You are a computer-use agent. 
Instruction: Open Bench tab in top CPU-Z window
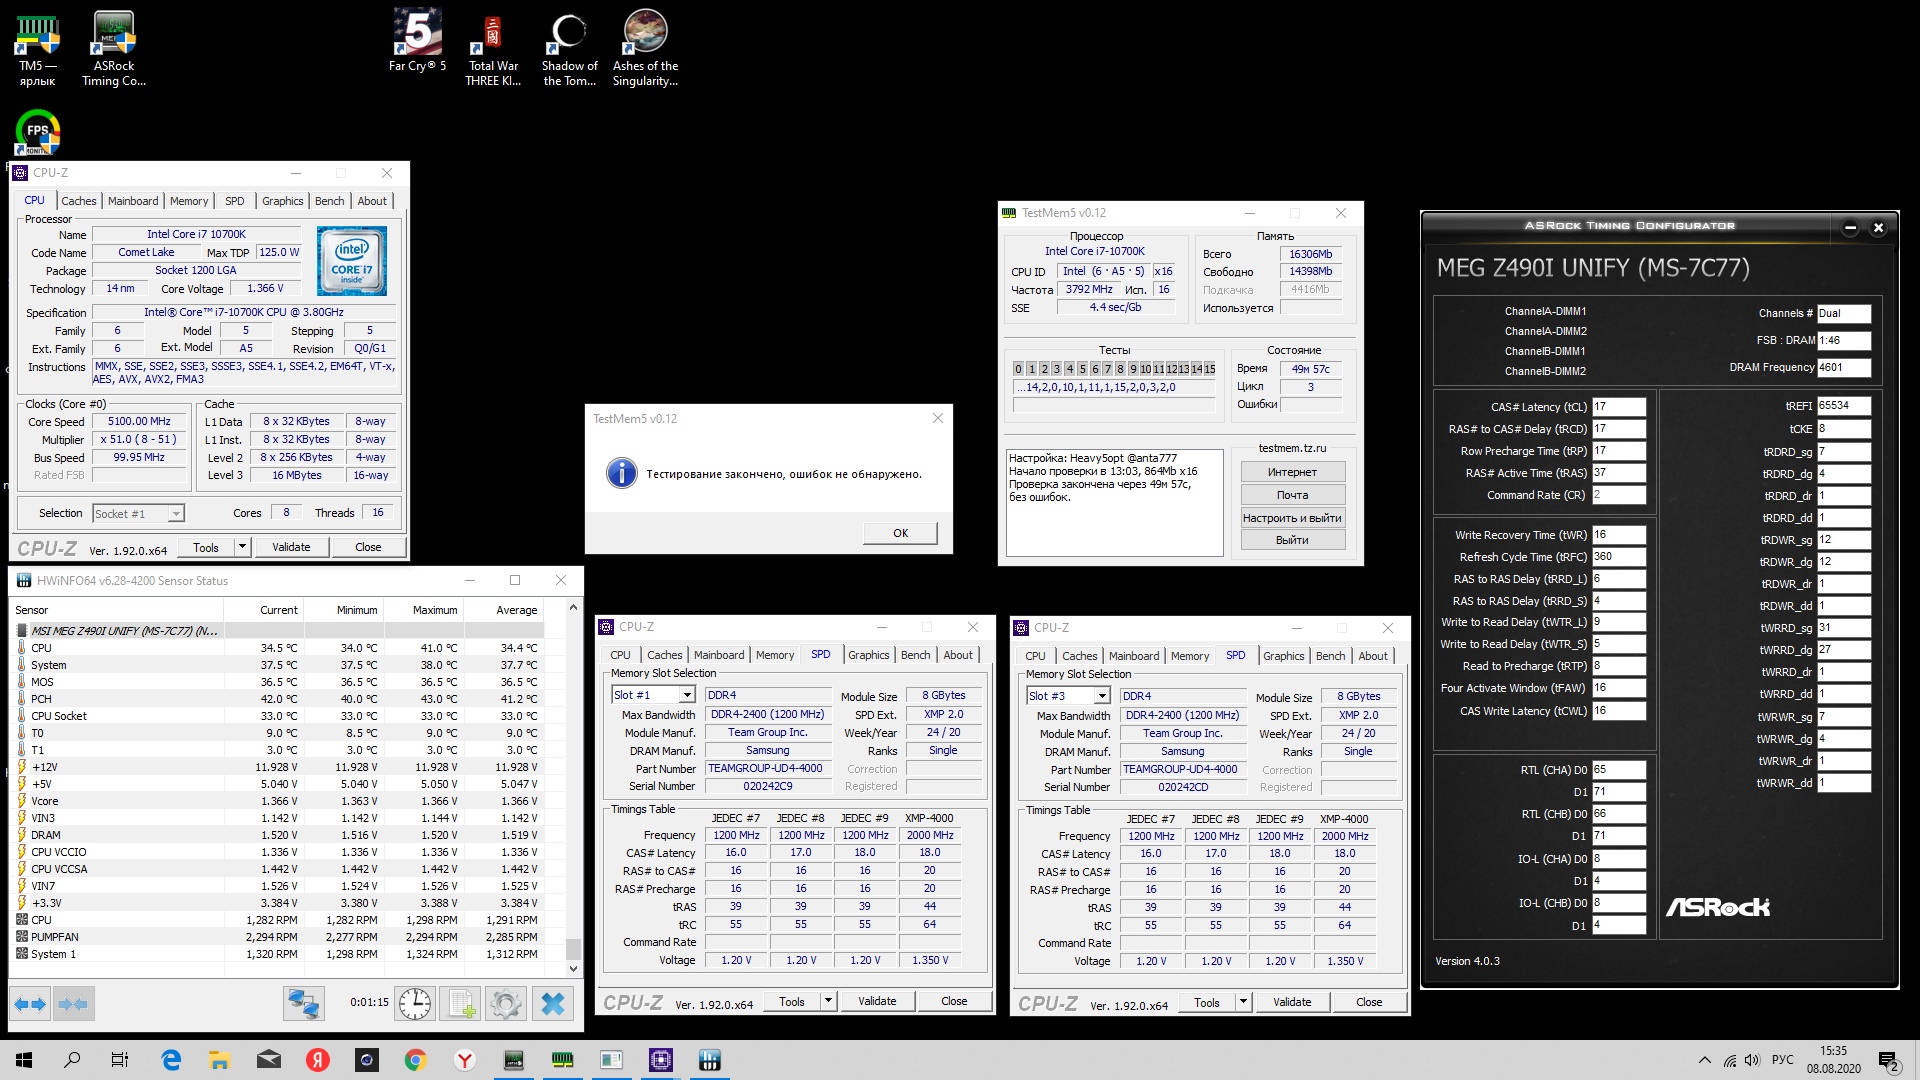point(329,201)
